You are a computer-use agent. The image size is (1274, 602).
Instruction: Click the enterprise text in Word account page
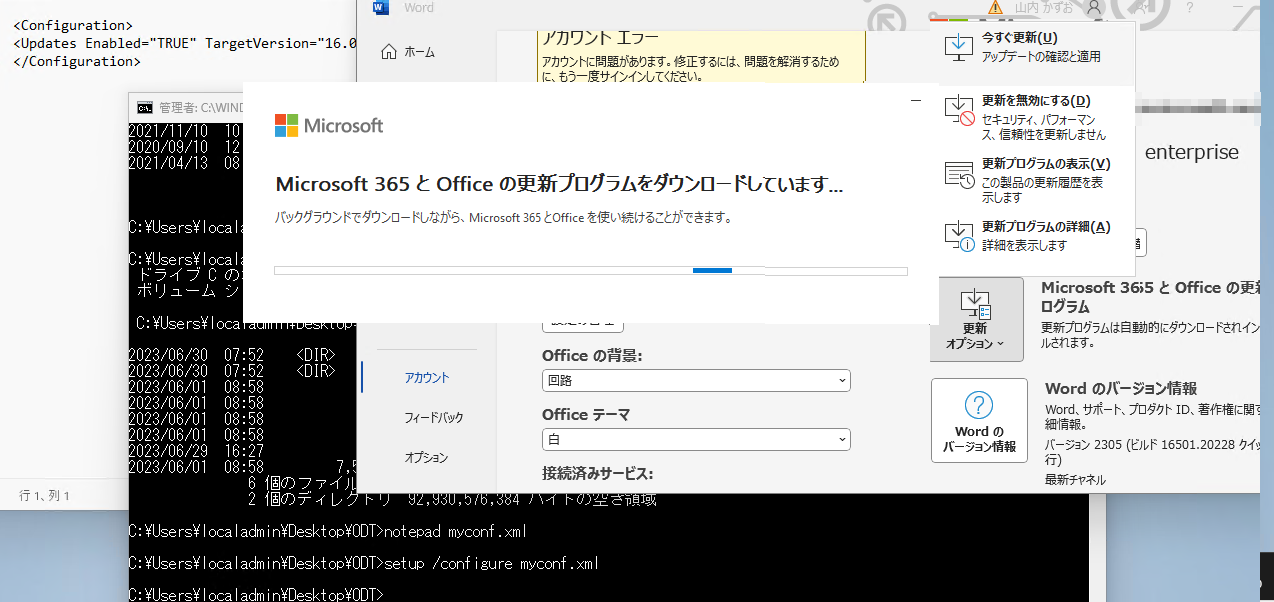pos(1192,153)
